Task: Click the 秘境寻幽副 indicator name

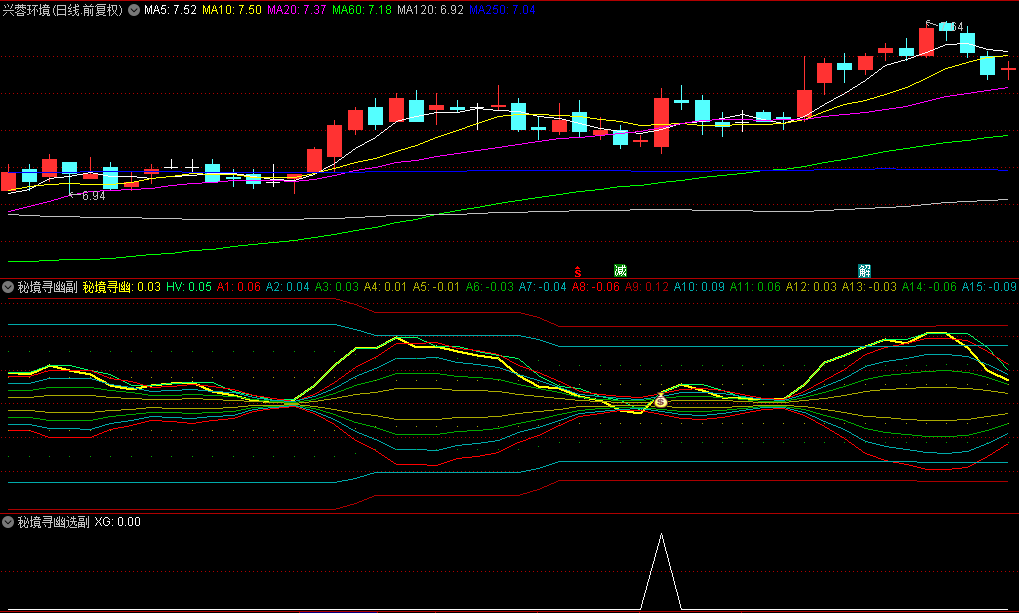Action: tap(47, 287)
